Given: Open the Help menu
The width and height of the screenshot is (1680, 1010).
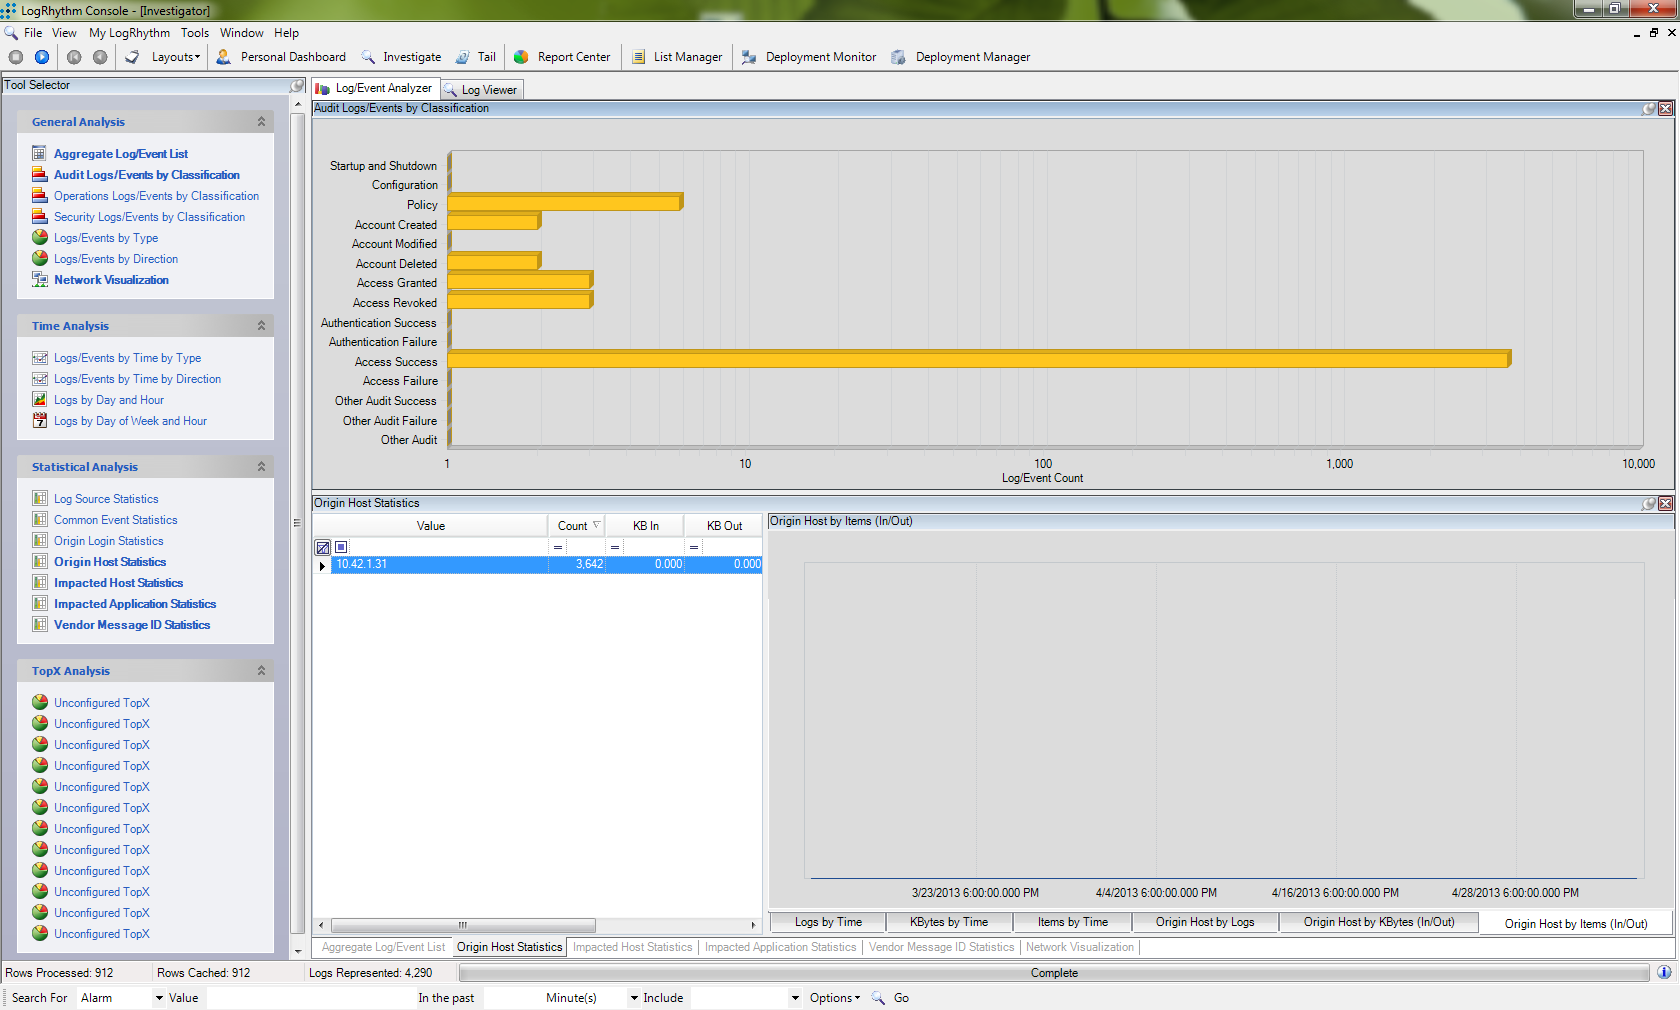Looking at the screenshot, I should (286, 33).
